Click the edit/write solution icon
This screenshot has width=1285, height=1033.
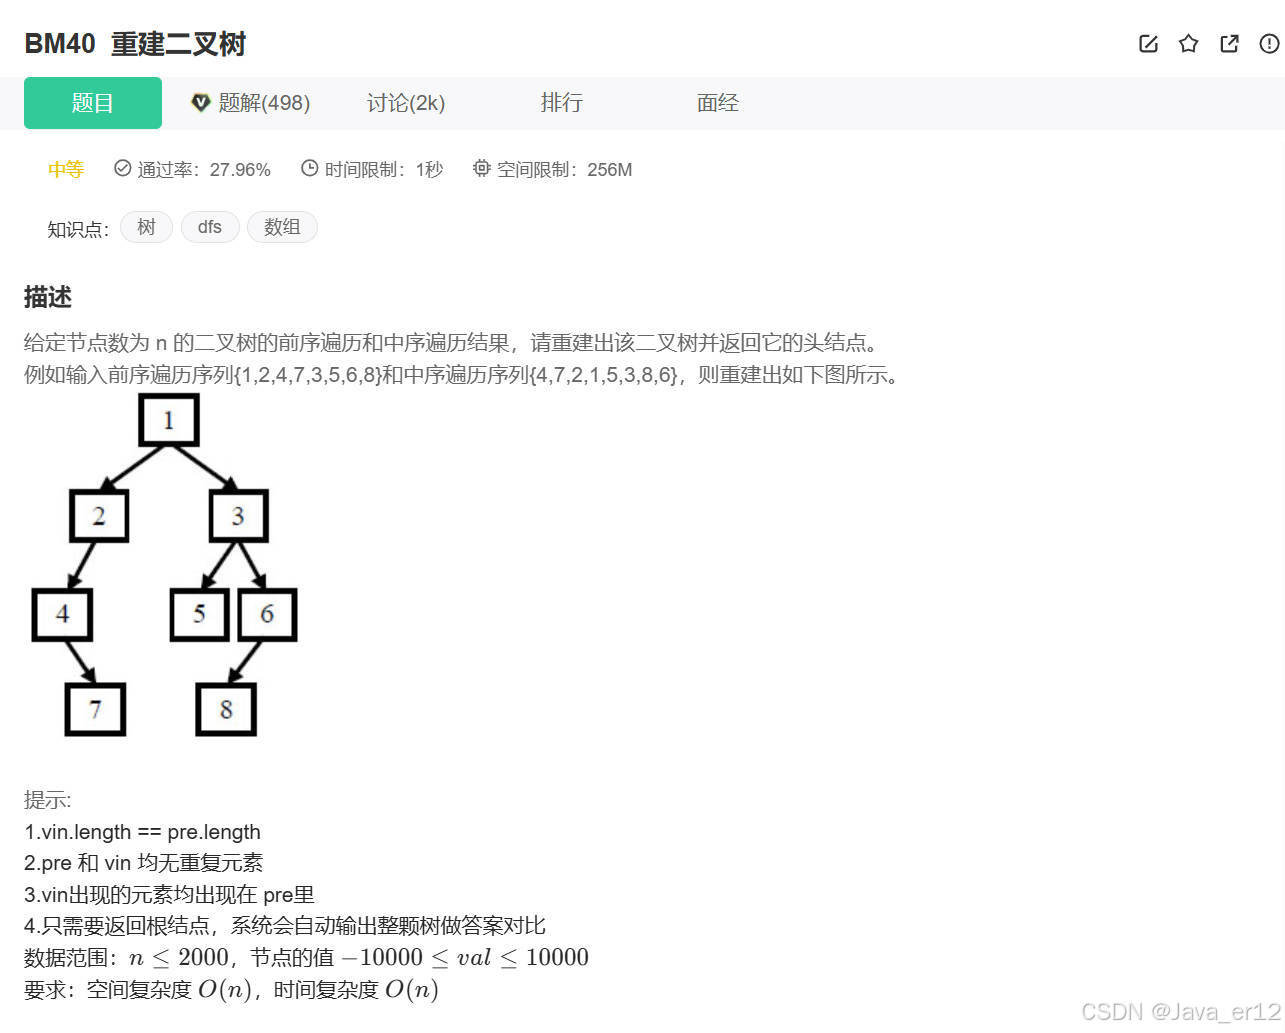click(1147, 43)
